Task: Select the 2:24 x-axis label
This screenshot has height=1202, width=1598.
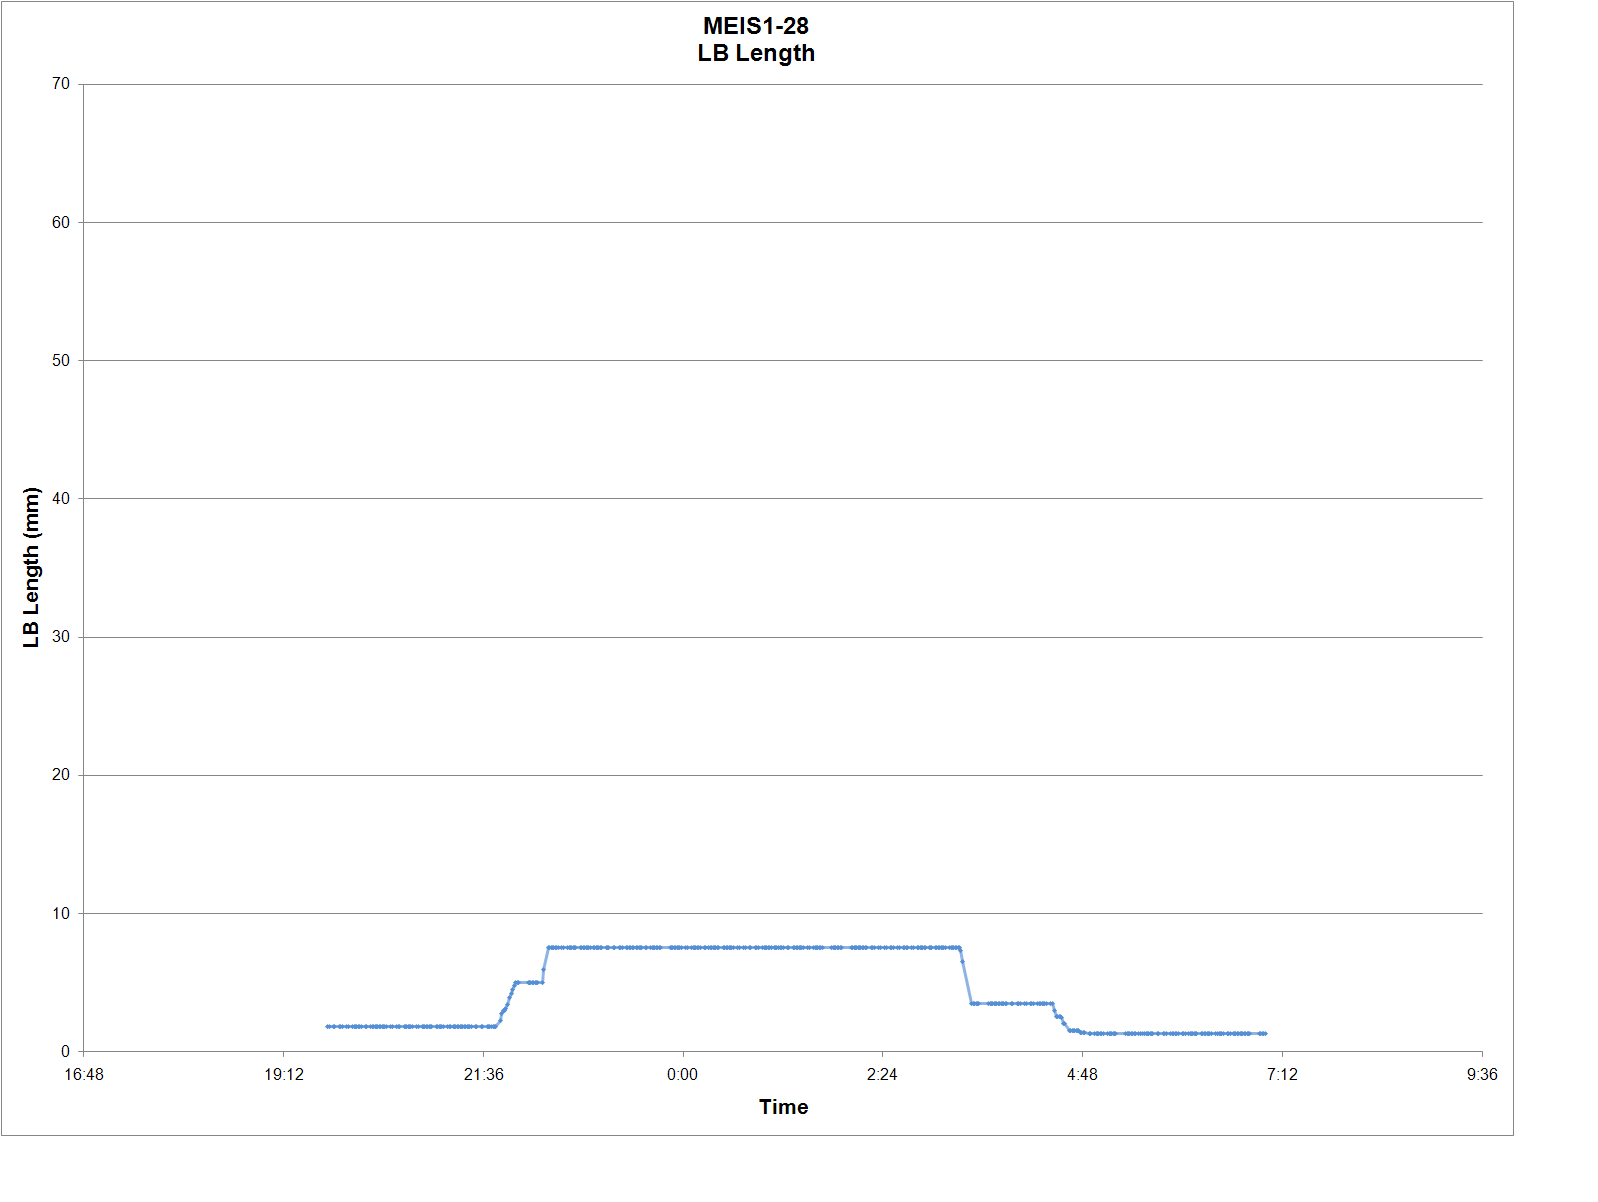Action: [x=882, y=1075]
